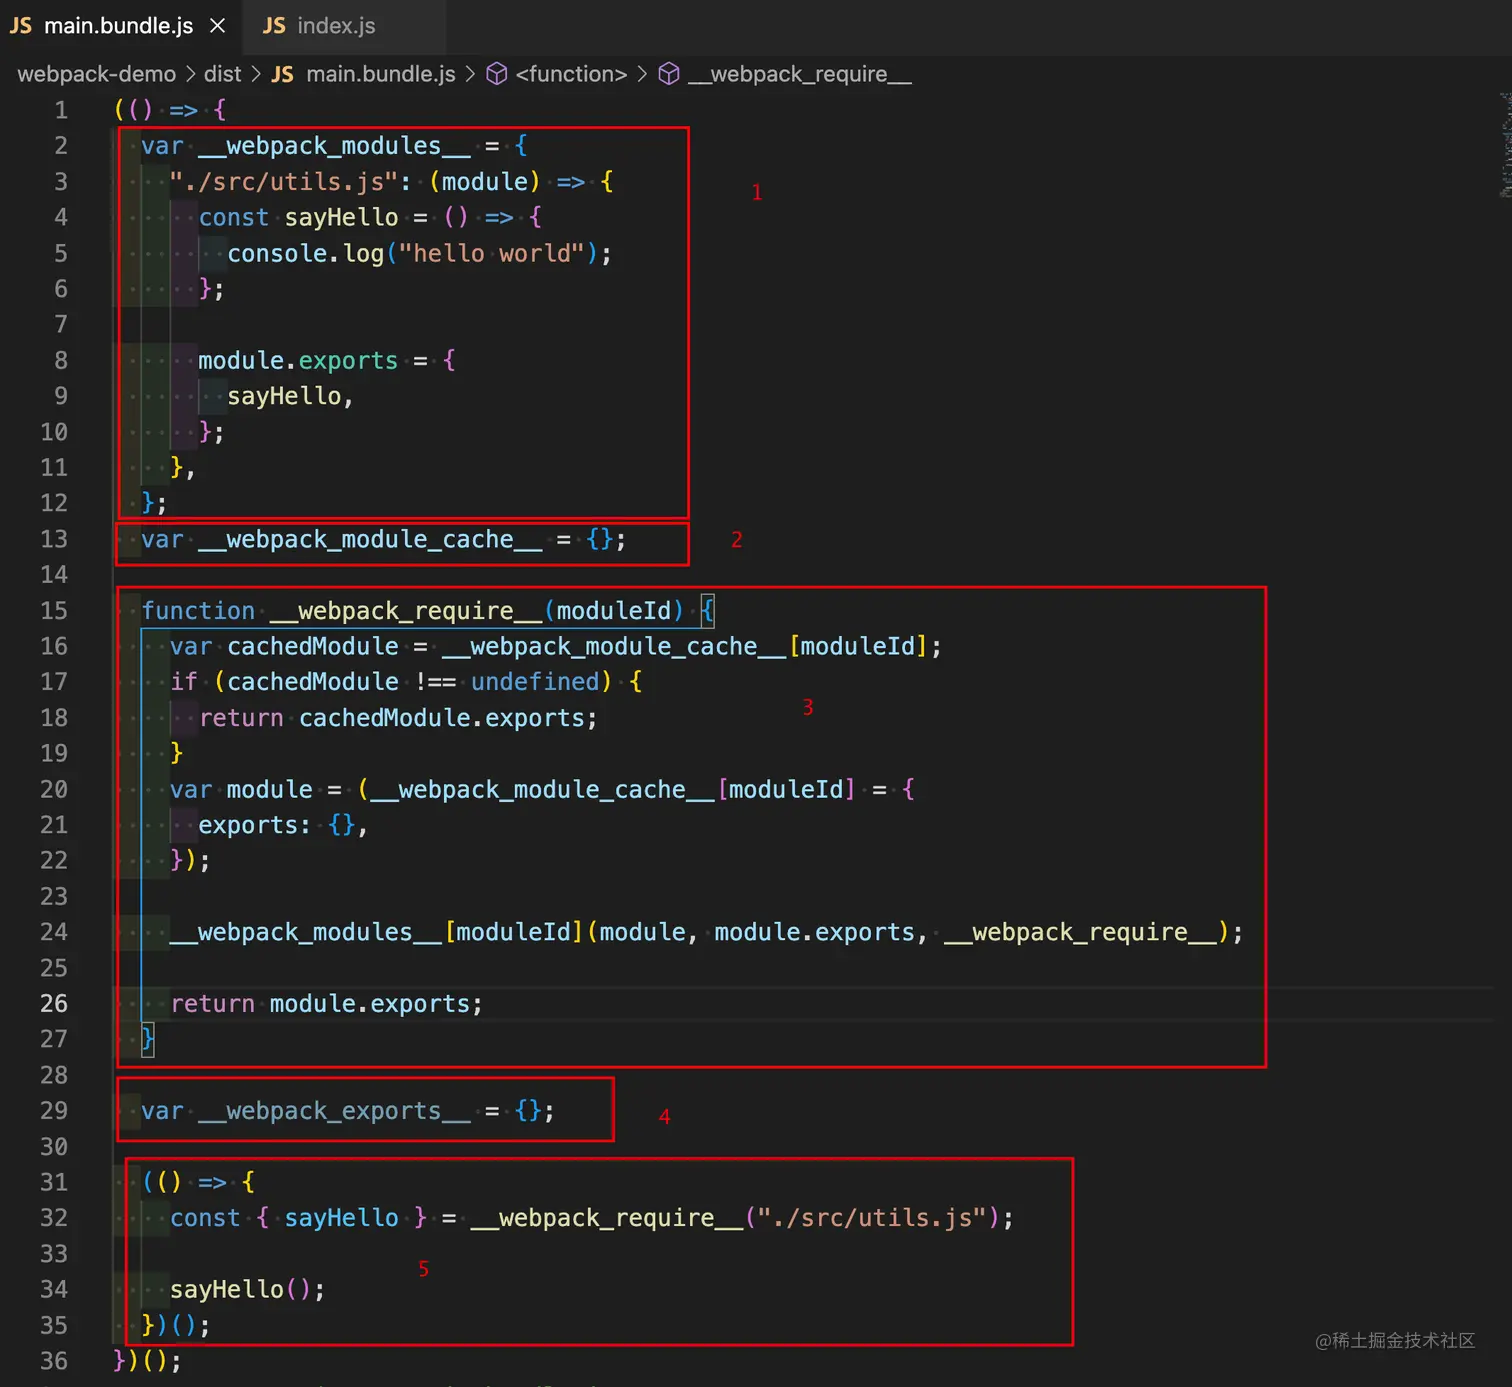Click on "undefined" on line 17

click(535, 682)
